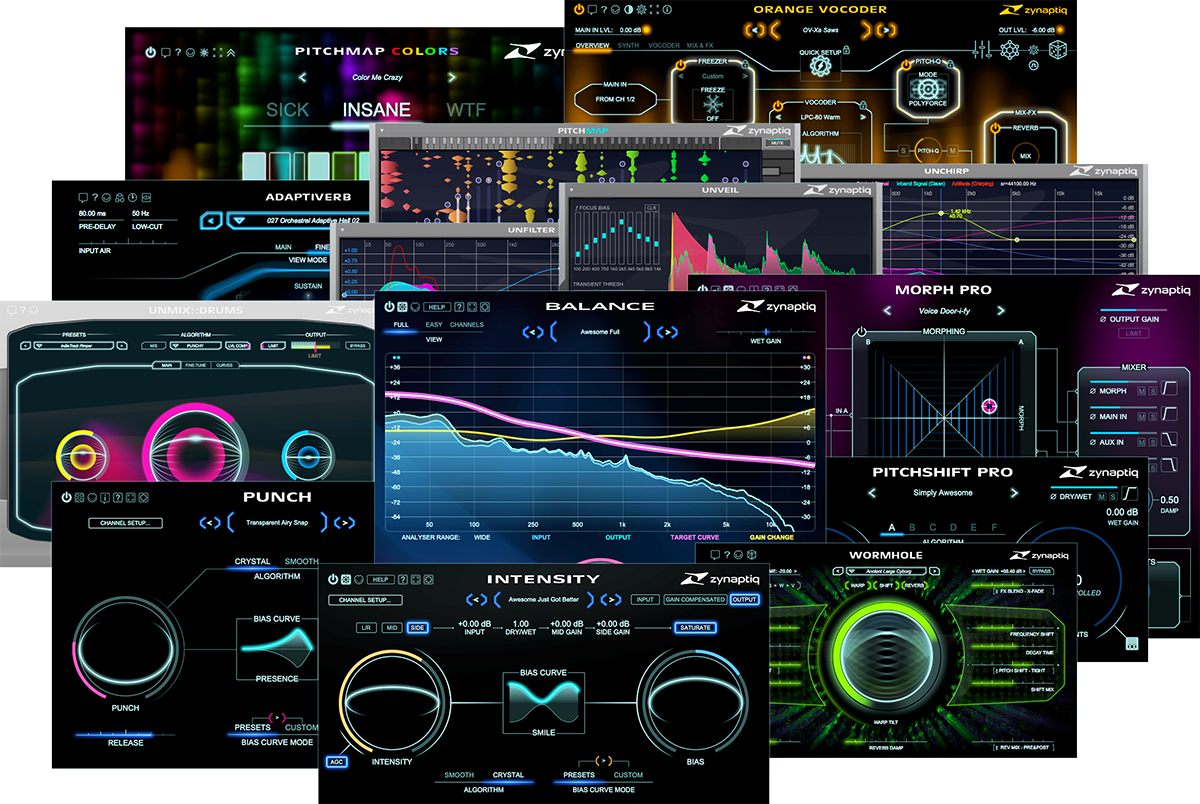Click the HELP button in Balance
Image resolution: width=1200 pixels, height=804 pixels.
(436, 307)
